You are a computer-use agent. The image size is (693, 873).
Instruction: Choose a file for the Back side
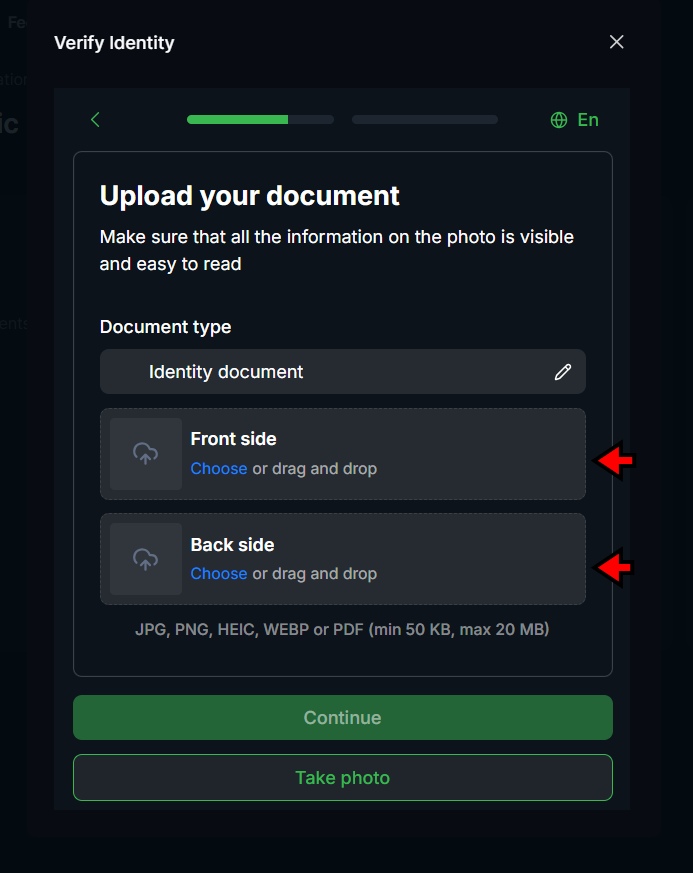tap(218, 573)
